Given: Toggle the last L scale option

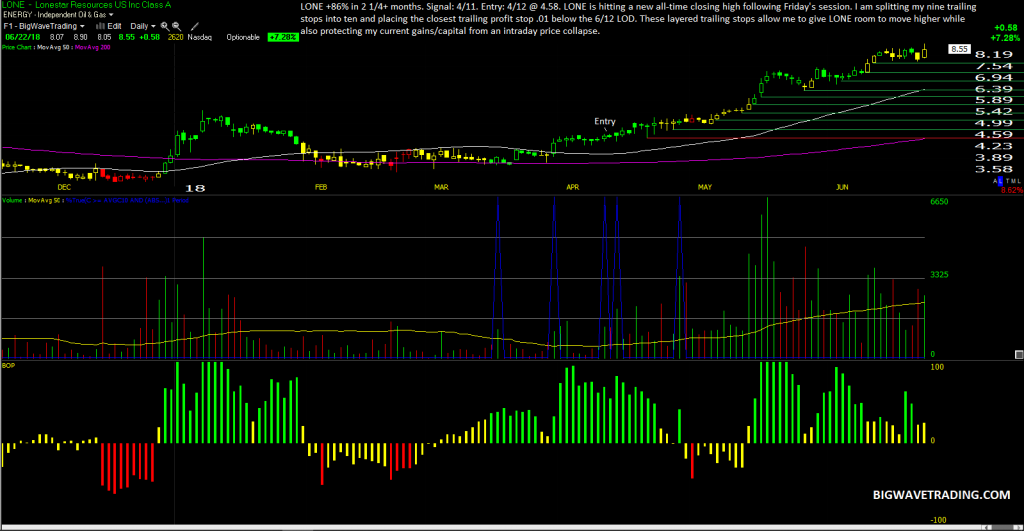Looking at the screenshot, I should click(1018, 181).
